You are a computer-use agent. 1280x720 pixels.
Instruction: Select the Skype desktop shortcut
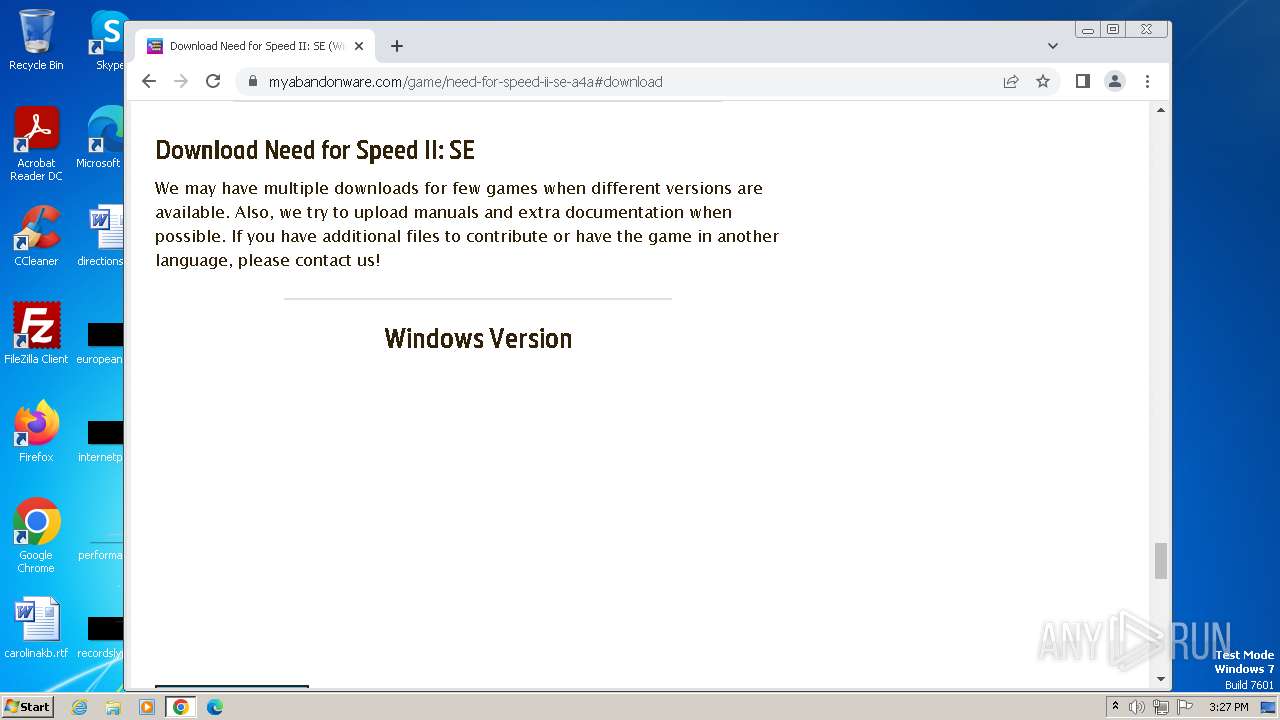click(108, 40)
